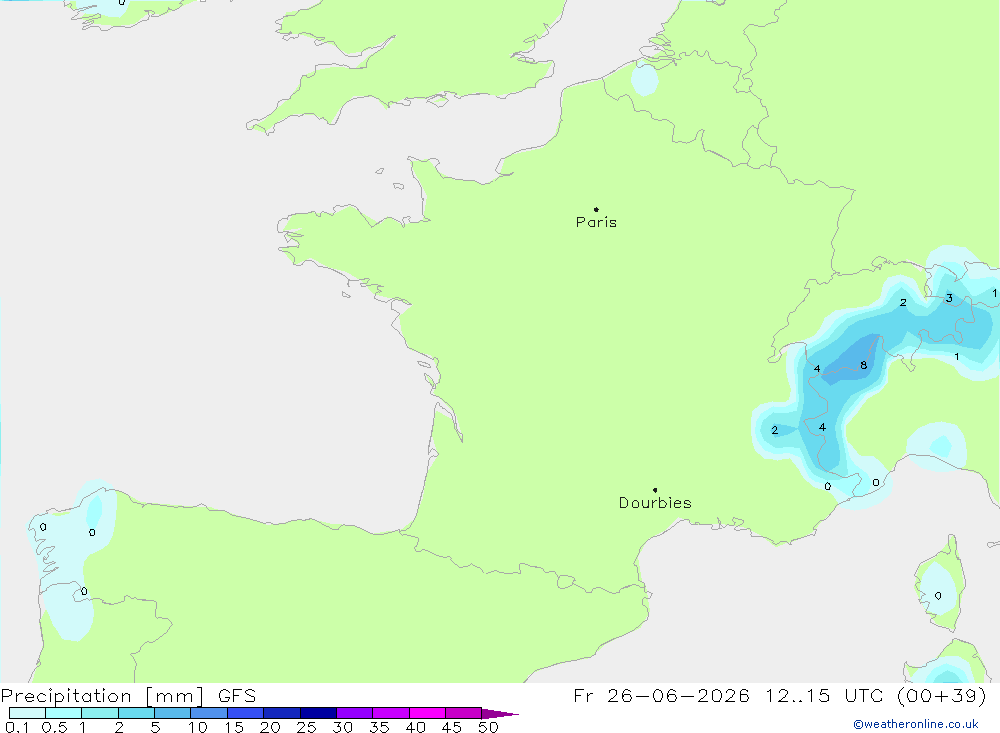The height and width of the screenshot is (733, 1000).
Task: Pick the 15–20 mm legend swatch
Action: 246,713
